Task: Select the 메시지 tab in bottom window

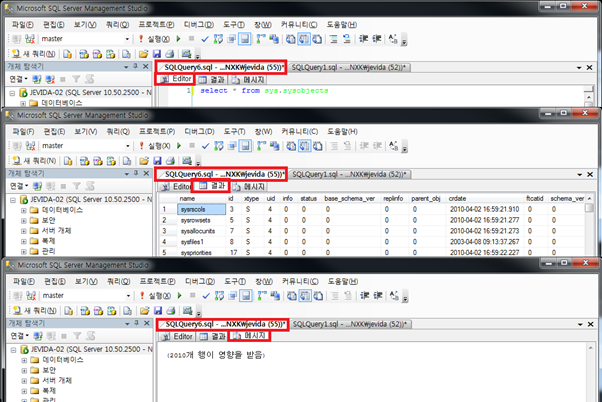Action: pos(250,336)
